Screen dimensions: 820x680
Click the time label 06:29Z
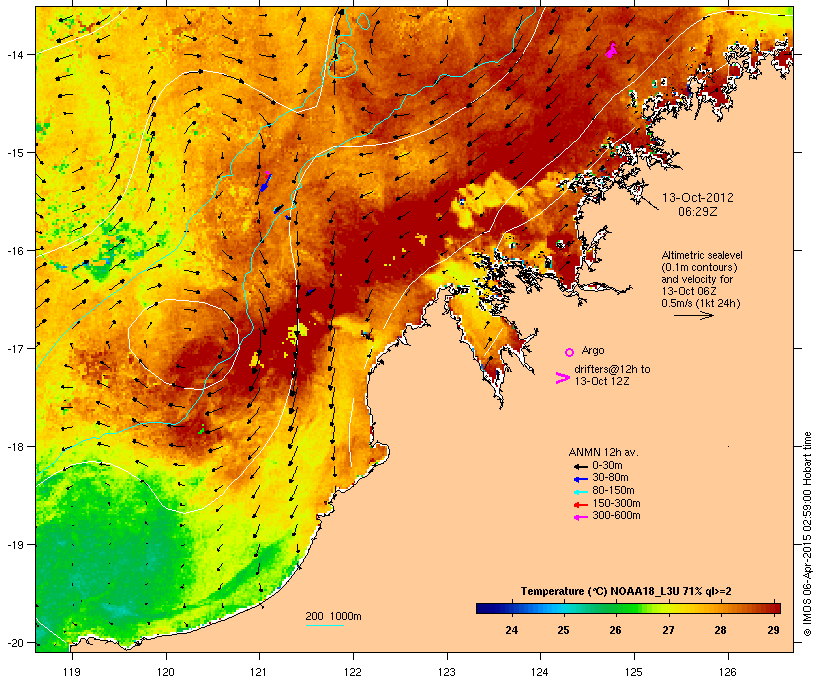point(698,212)
